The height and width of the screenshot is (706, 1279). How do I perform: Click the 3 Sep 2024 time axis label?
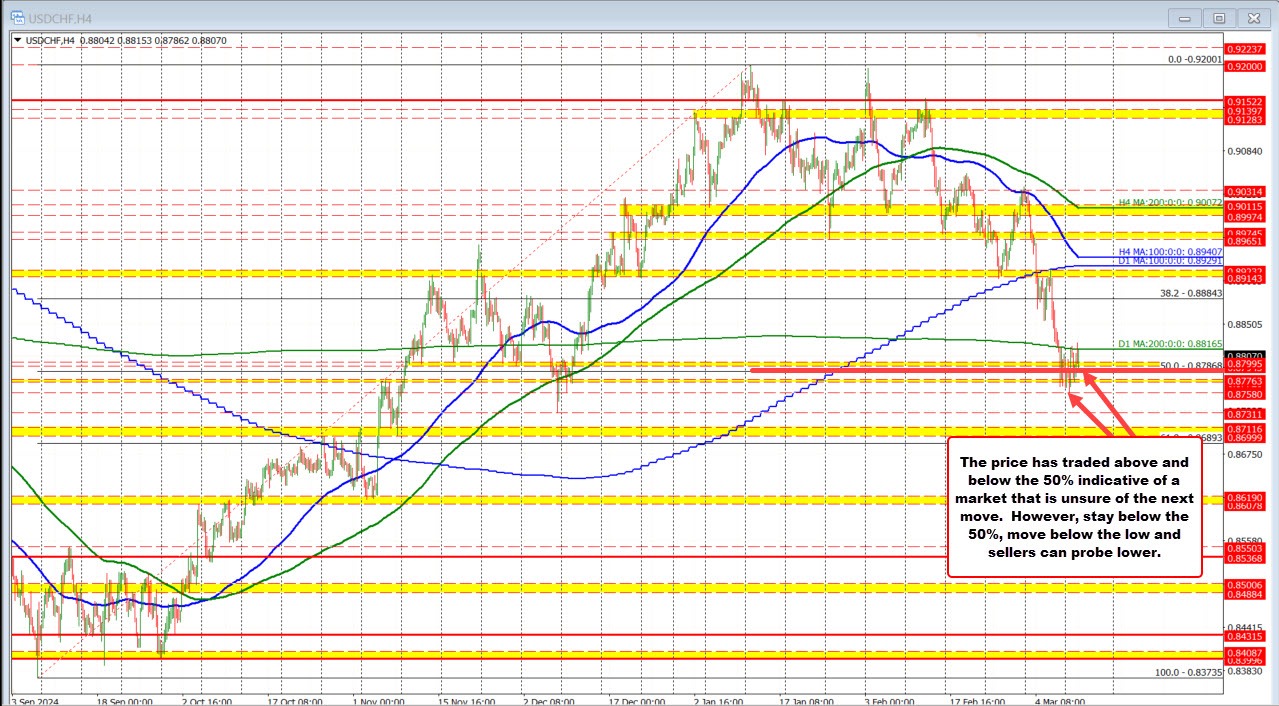pos(38,700)
